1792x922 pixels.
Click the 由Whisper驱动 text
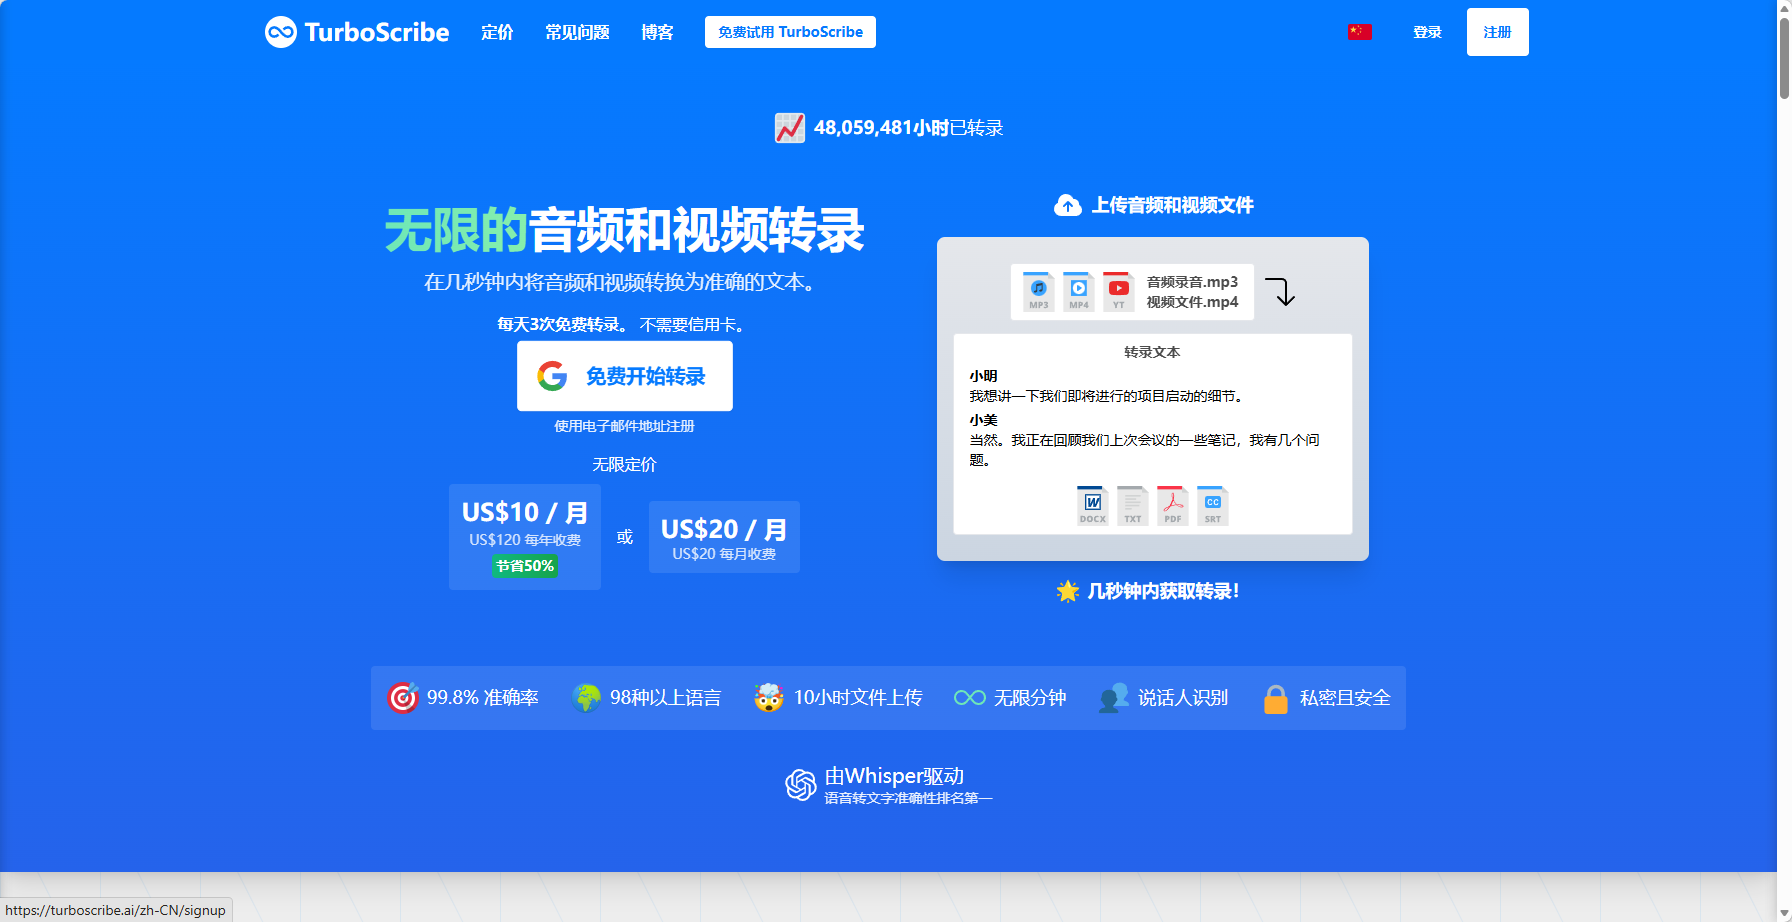click(x=894, y=776)
